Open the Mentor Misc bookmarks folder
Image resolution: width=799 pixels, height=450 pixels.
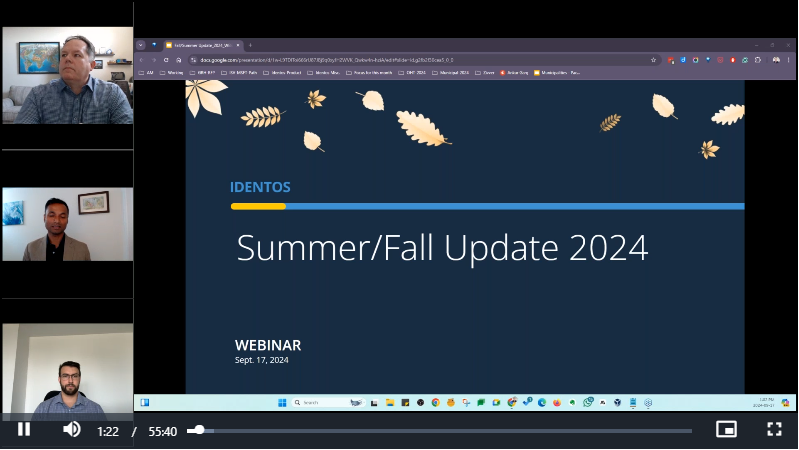pos(323,73)
